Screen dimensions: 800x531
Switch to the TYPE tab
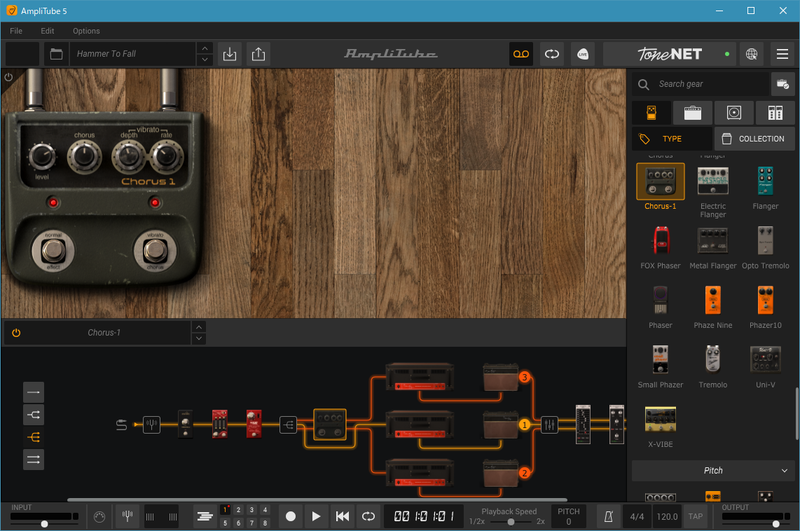tap(672, 139)
